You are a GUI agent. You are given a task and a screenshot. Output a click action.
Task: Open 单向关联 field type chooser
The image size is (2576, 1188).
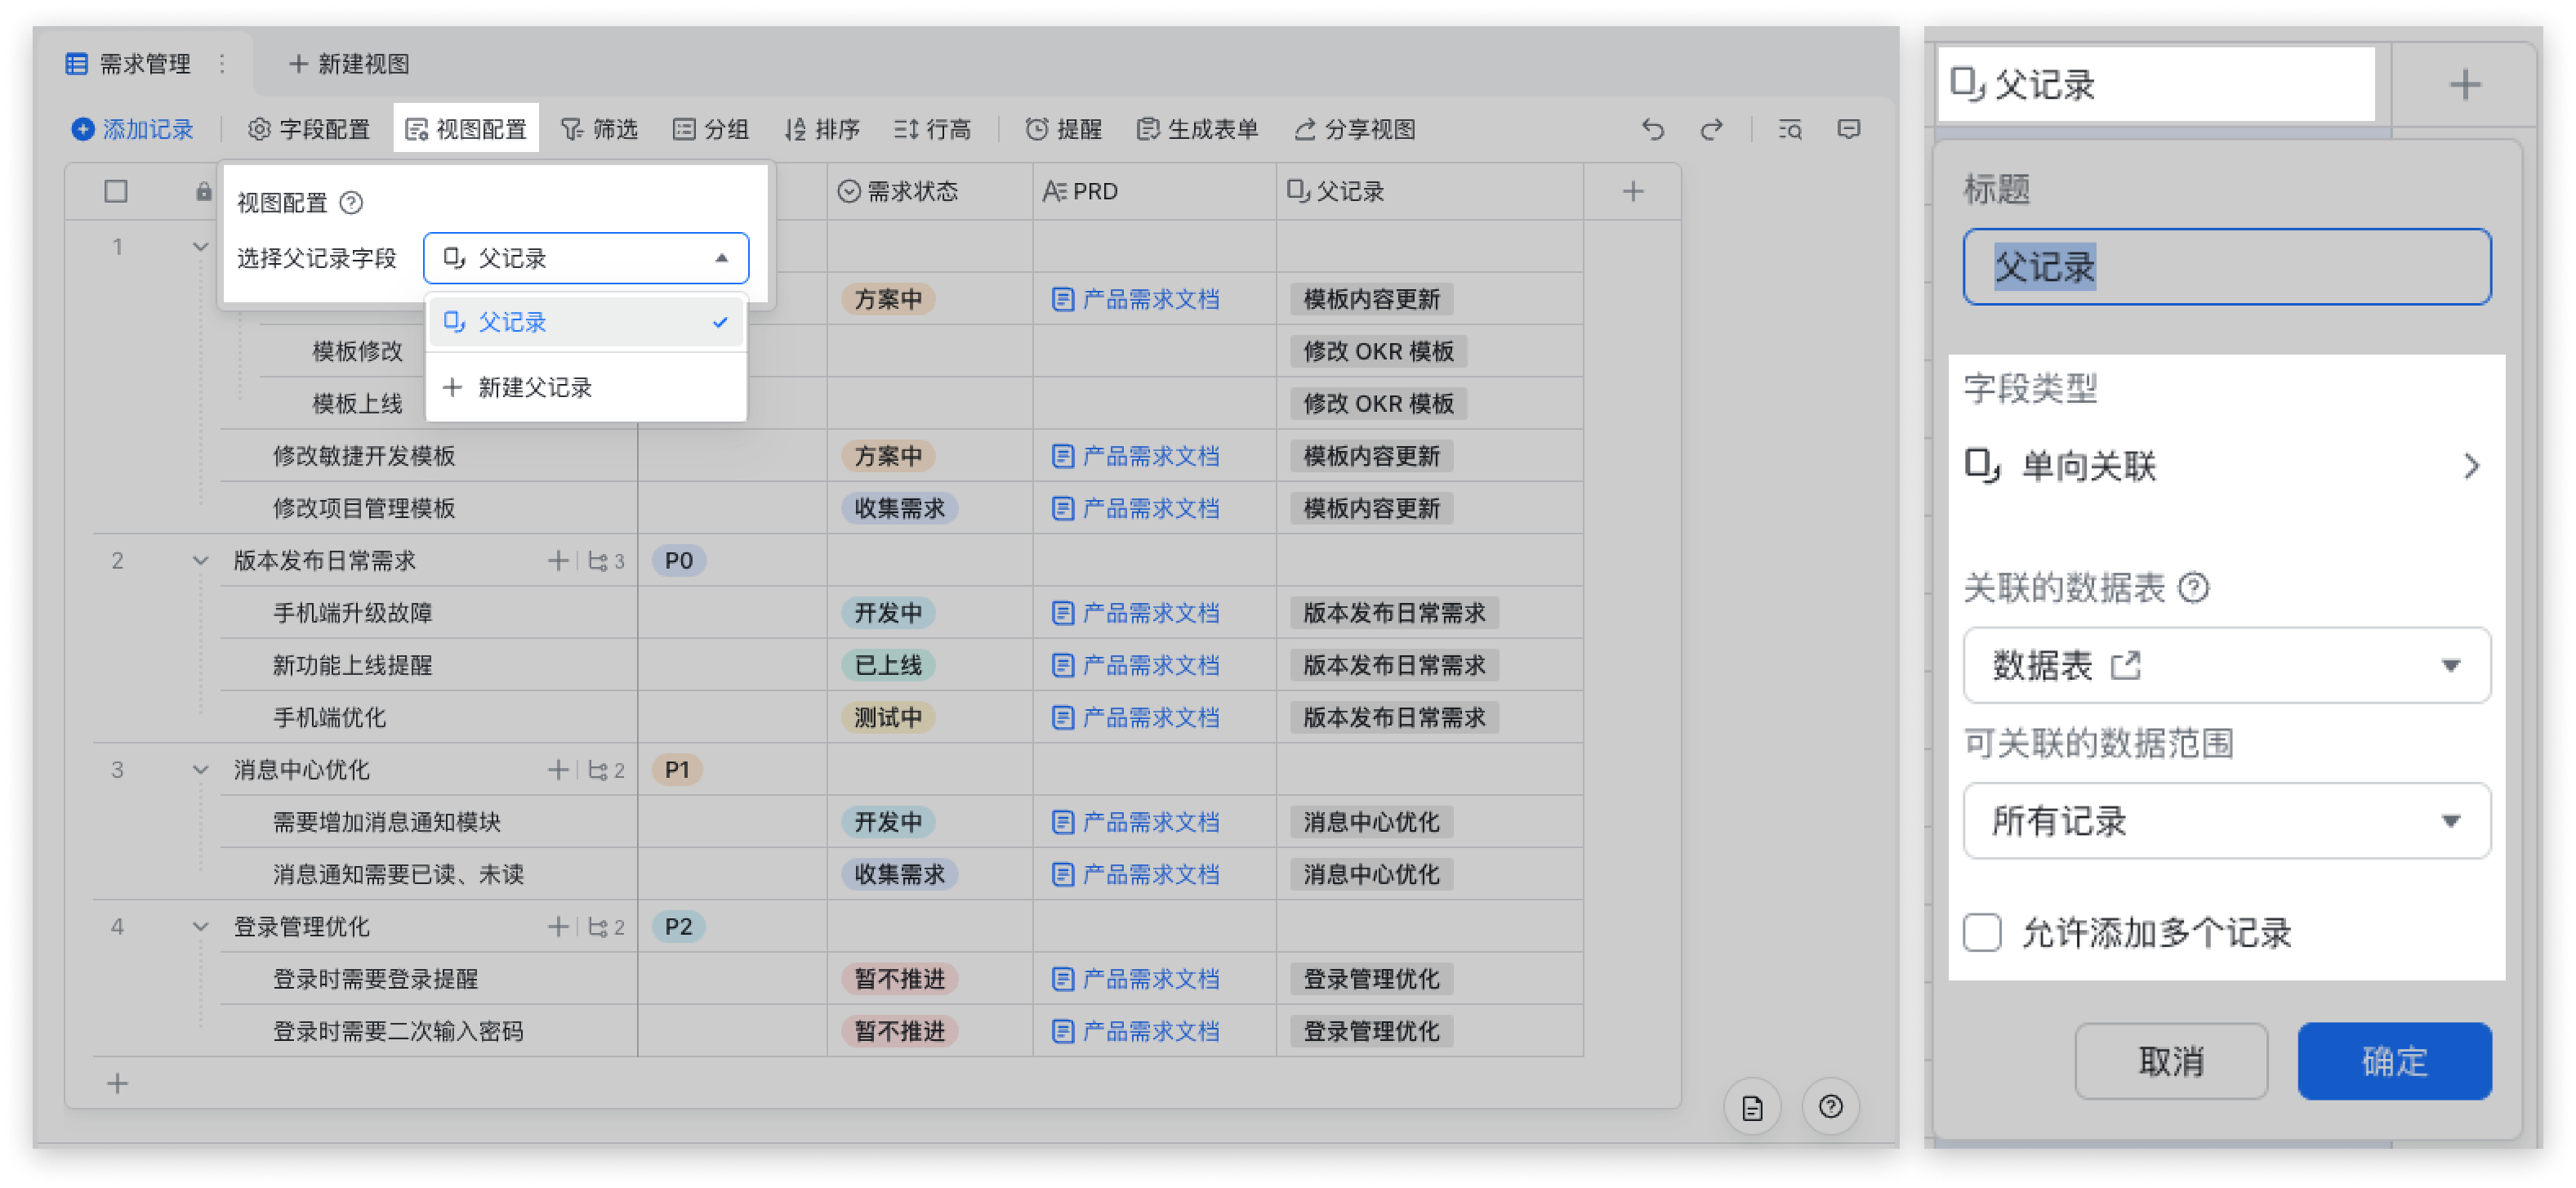tap(2226, 466)
